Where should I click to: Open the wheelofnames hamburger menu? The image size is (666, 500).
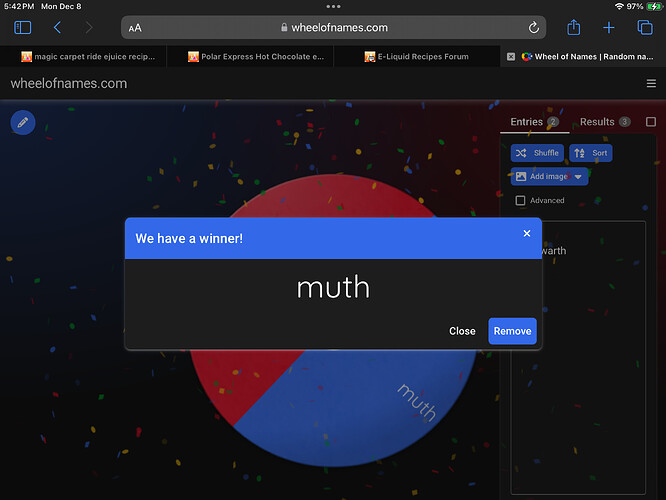(x=651, y=84)
